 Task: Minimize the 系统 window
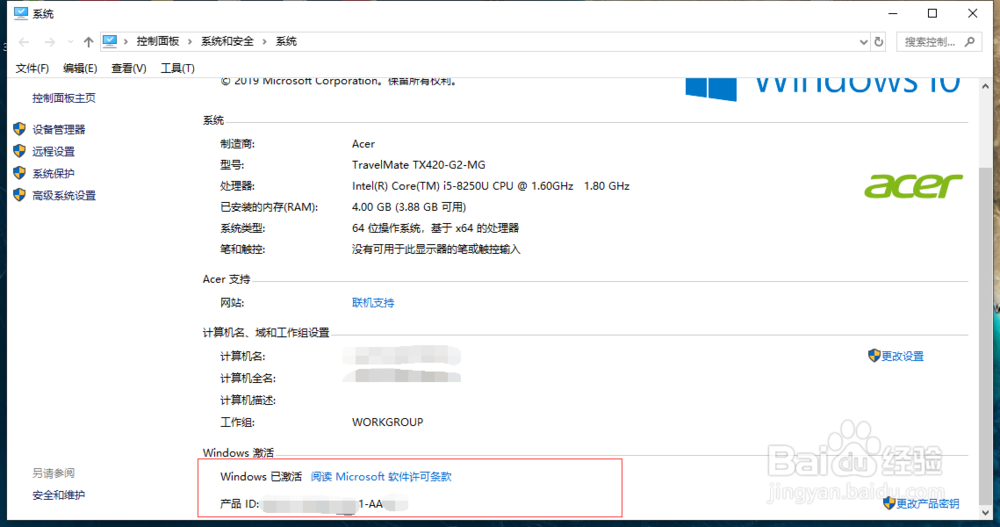(x=893, y=13)
